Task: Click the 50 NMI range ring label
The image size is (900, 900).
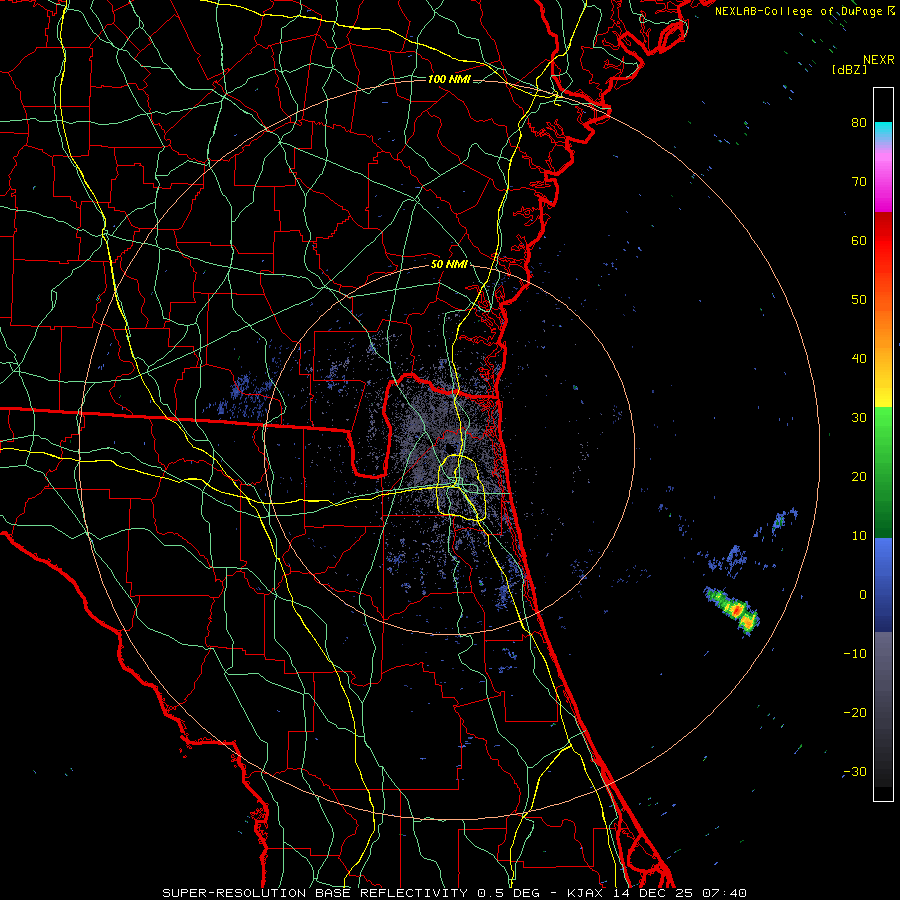Action: (449, 265)
